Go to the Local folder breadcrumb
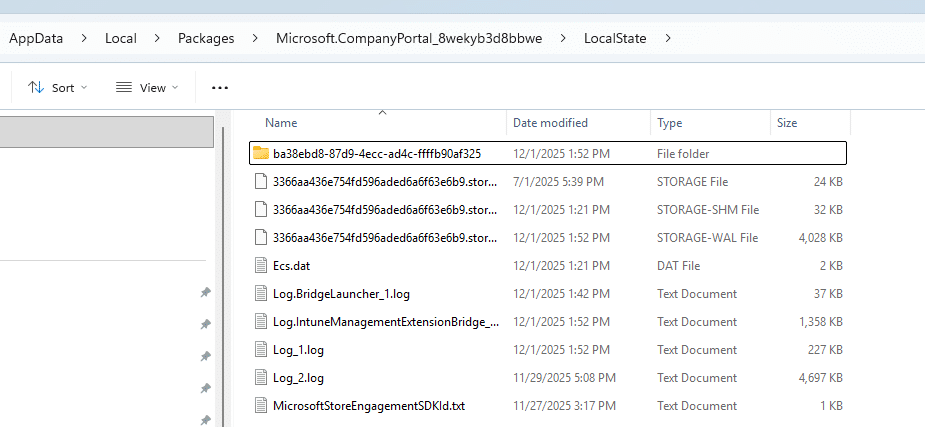This screenshot has width=925, height=427. click(121, 39)
